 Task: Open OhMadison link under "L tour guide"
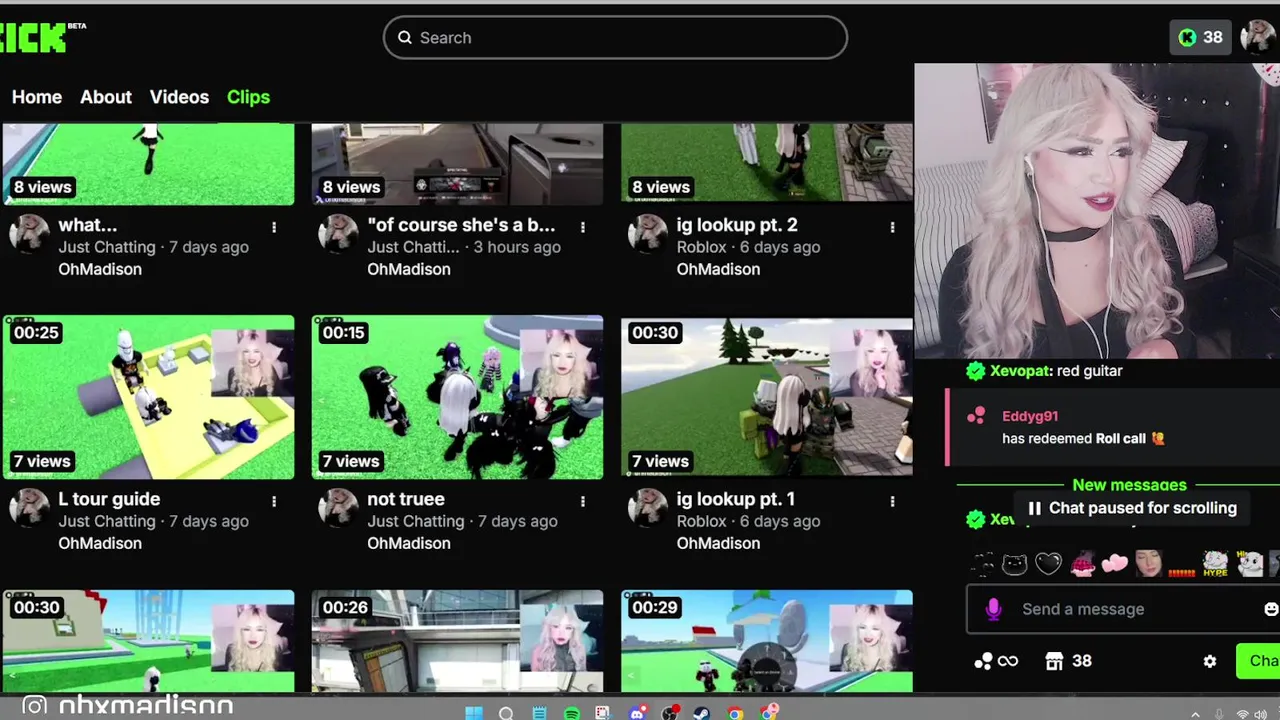pyautogui.click(x=100, y=543)
